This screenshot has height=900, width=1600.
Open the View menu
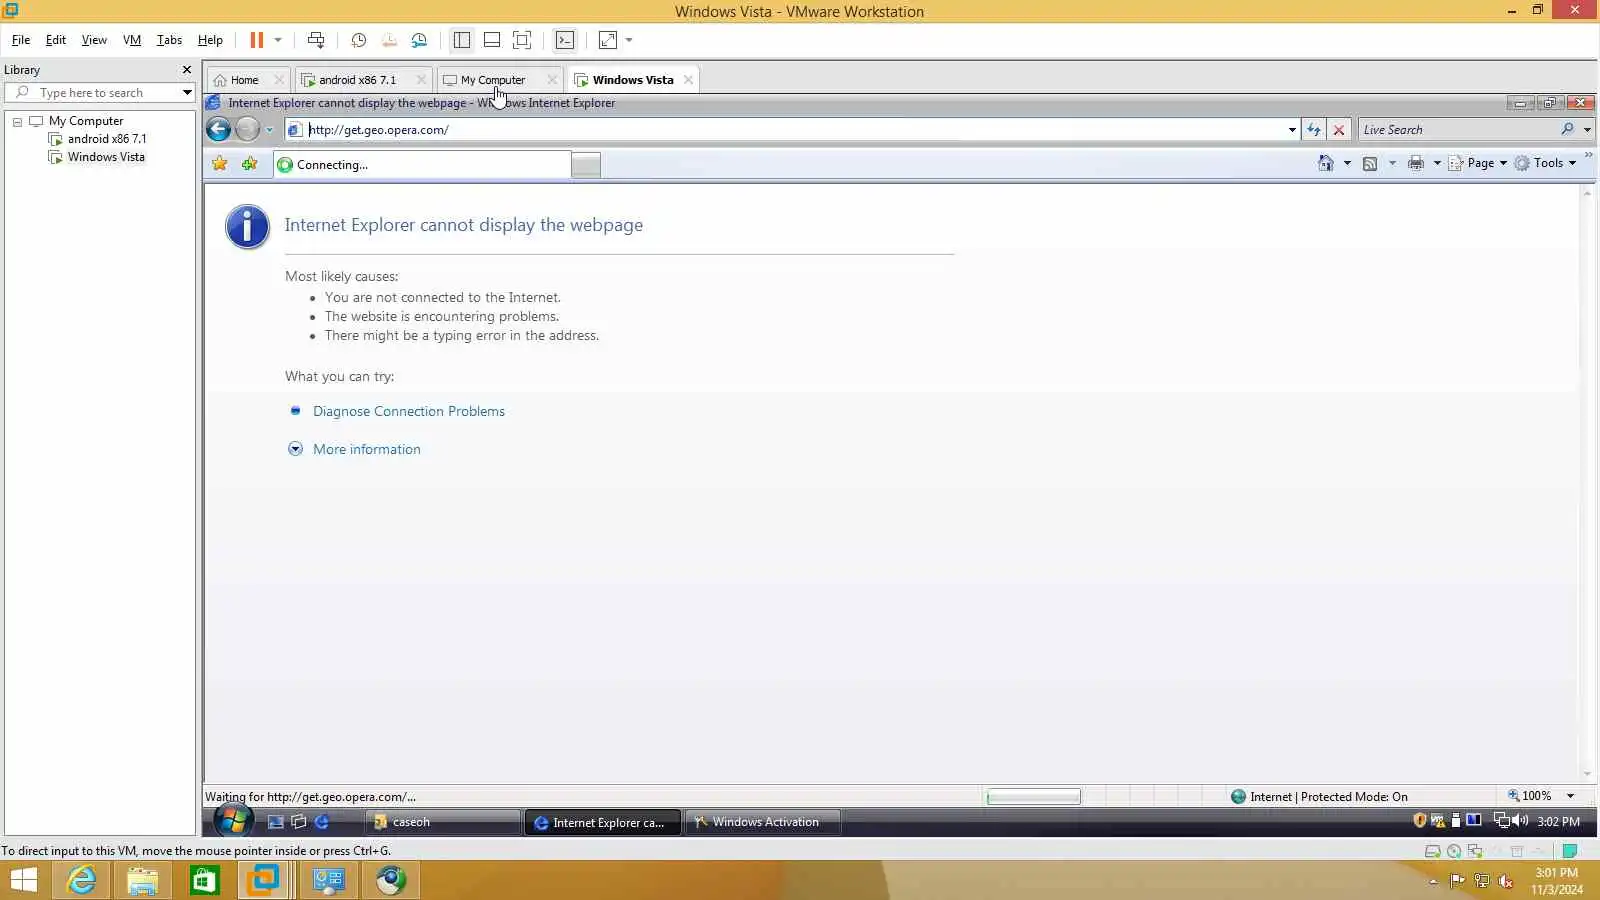coord(94,40)
